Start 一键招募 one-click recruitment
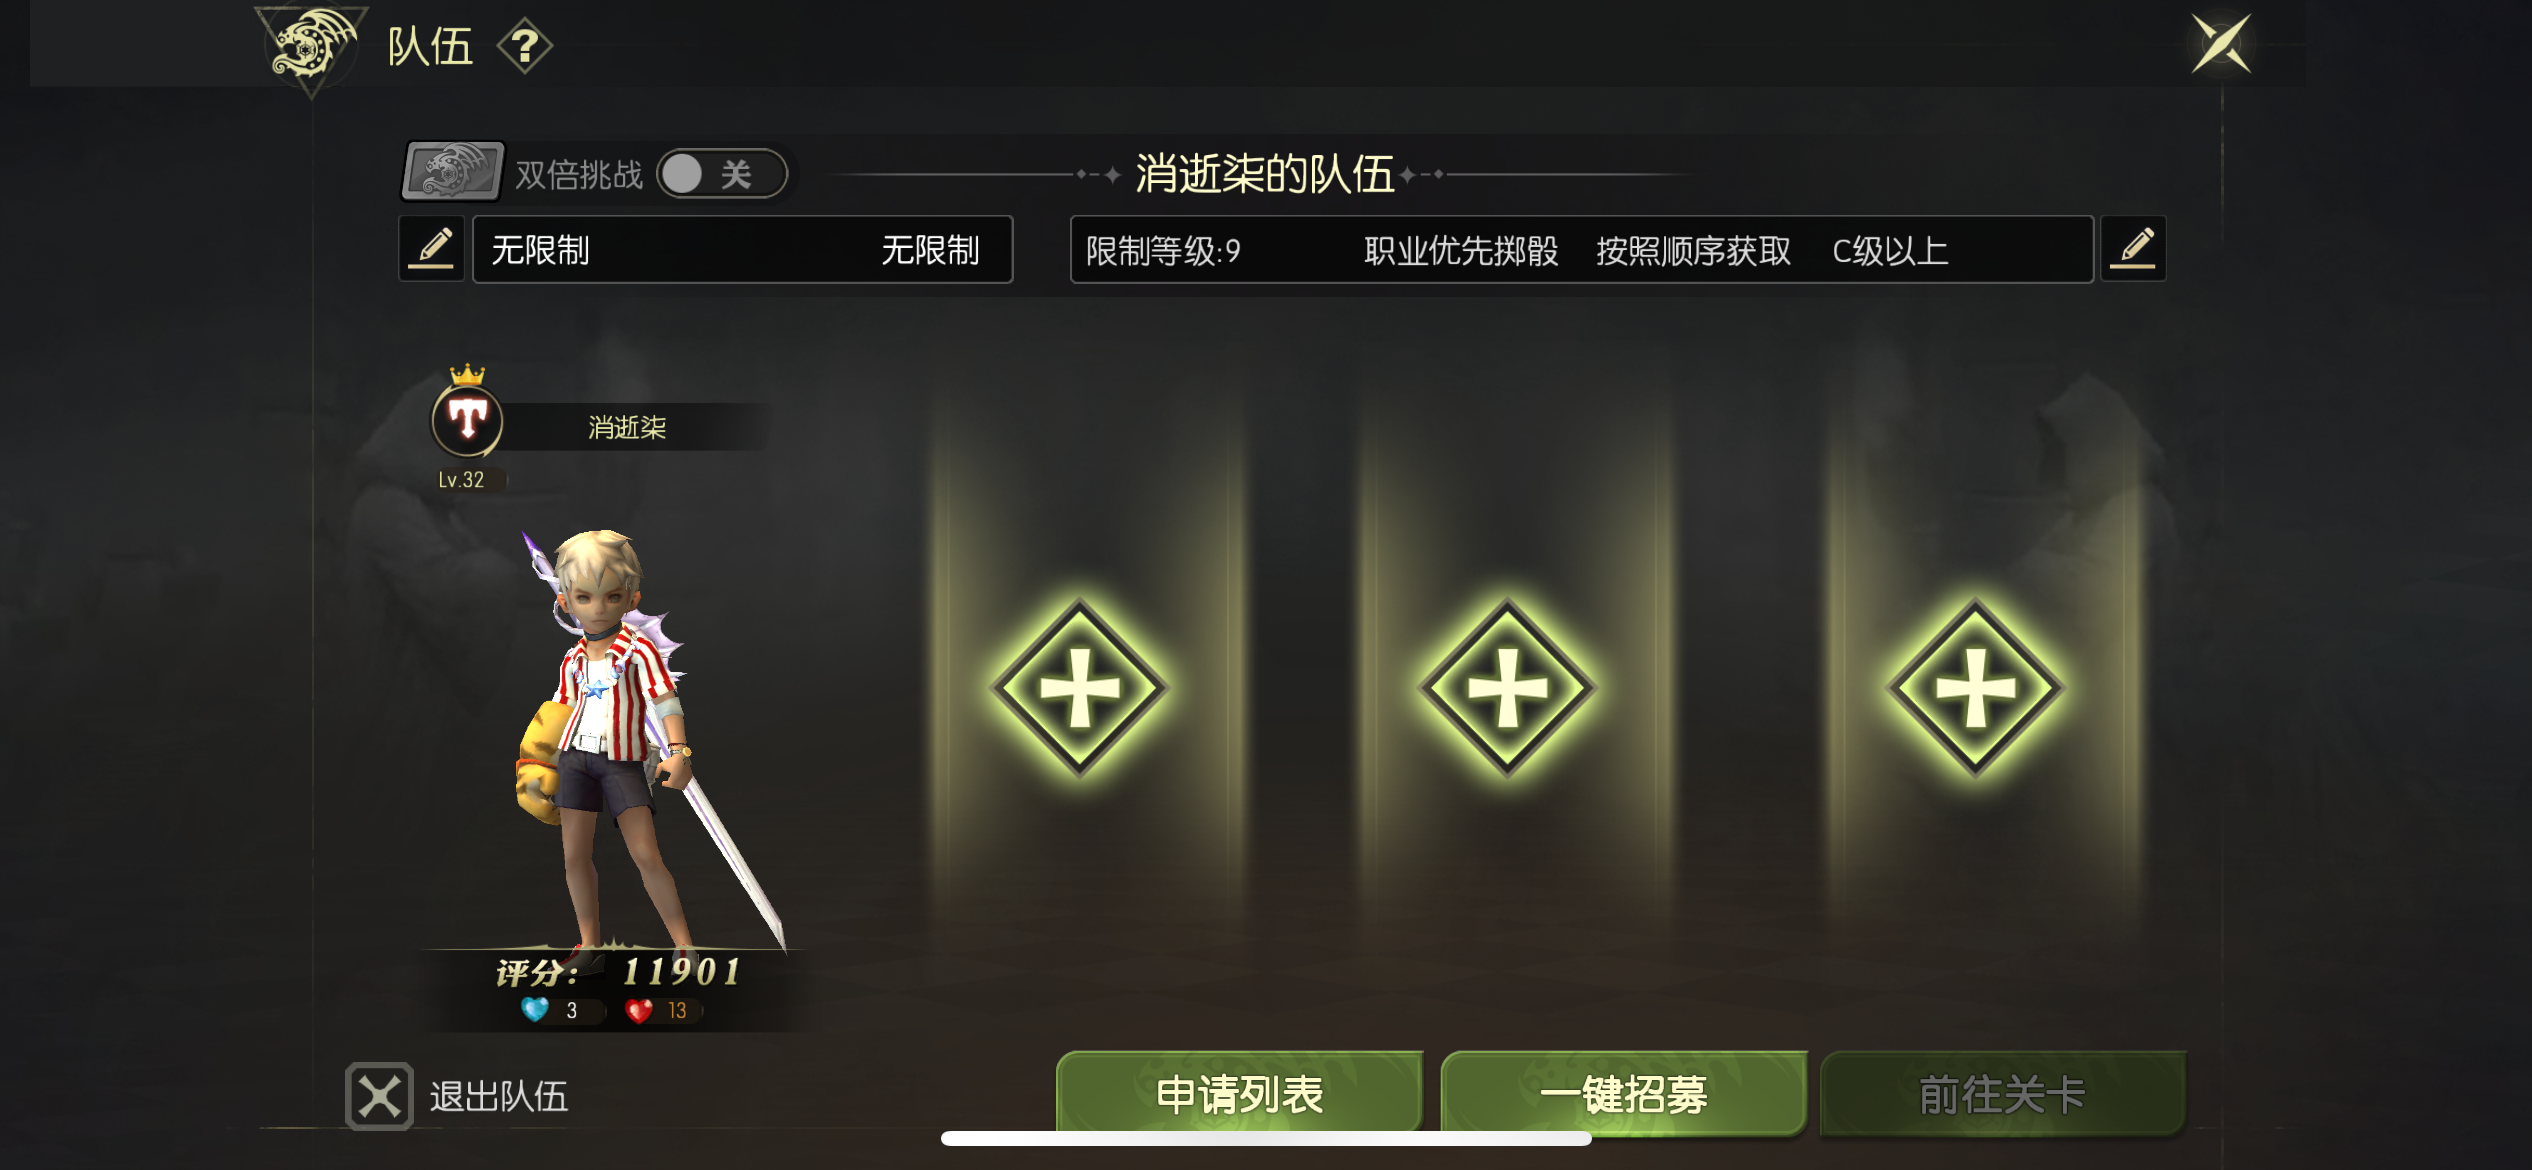This screenshot has width=2532, height=1170. pyautogui.click(x=1624, y=1094)
